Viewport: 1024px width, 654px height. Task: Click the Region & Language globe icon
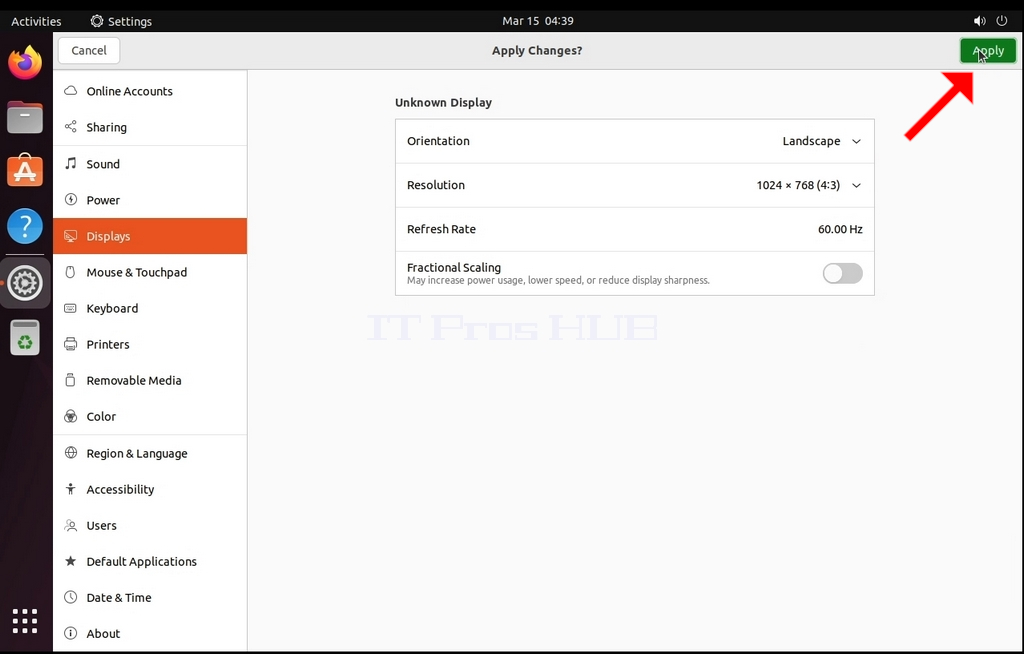pos(71,453)
